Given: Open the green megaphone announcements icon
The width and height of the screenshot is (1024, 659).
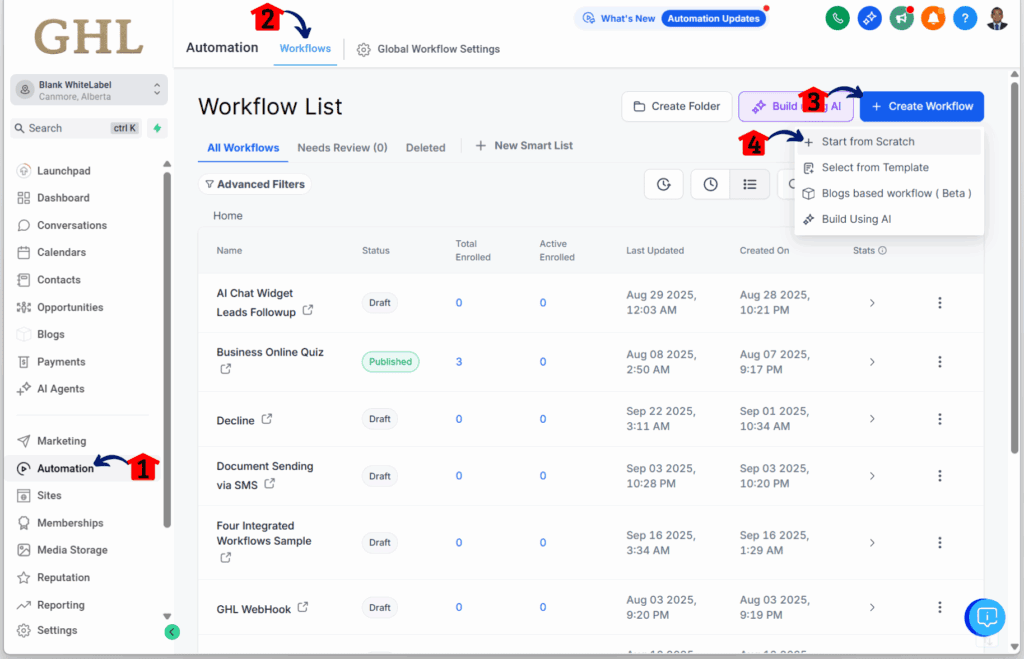Looking at the screenshot, I should tap(901, 18).
